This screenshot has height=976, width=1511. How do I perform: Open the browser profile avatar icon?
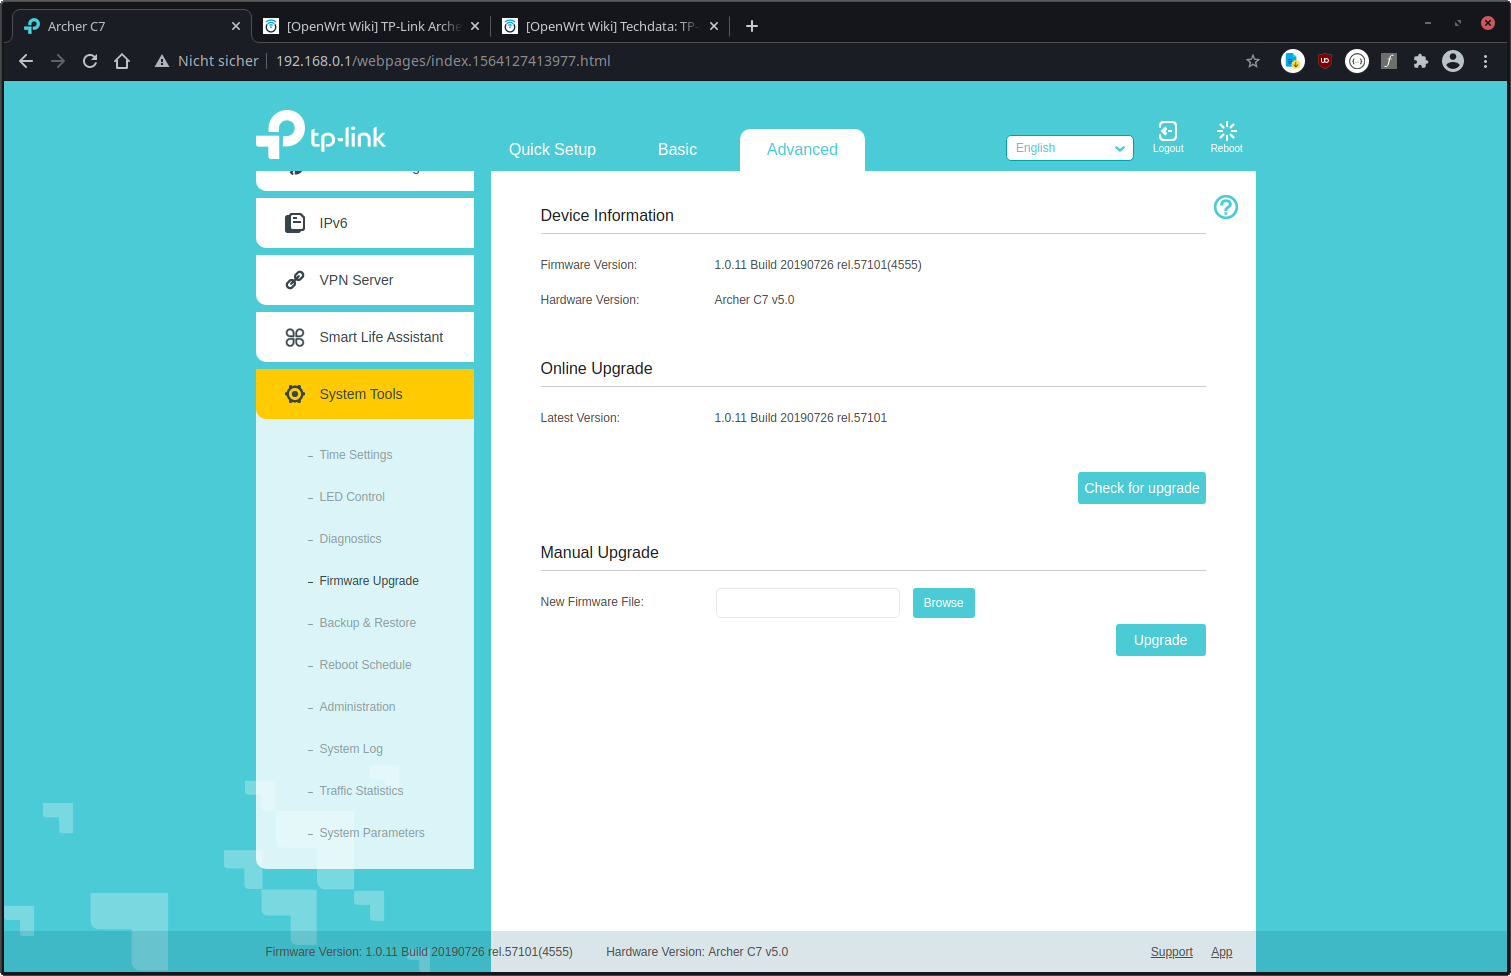(x=1453, y=61)
